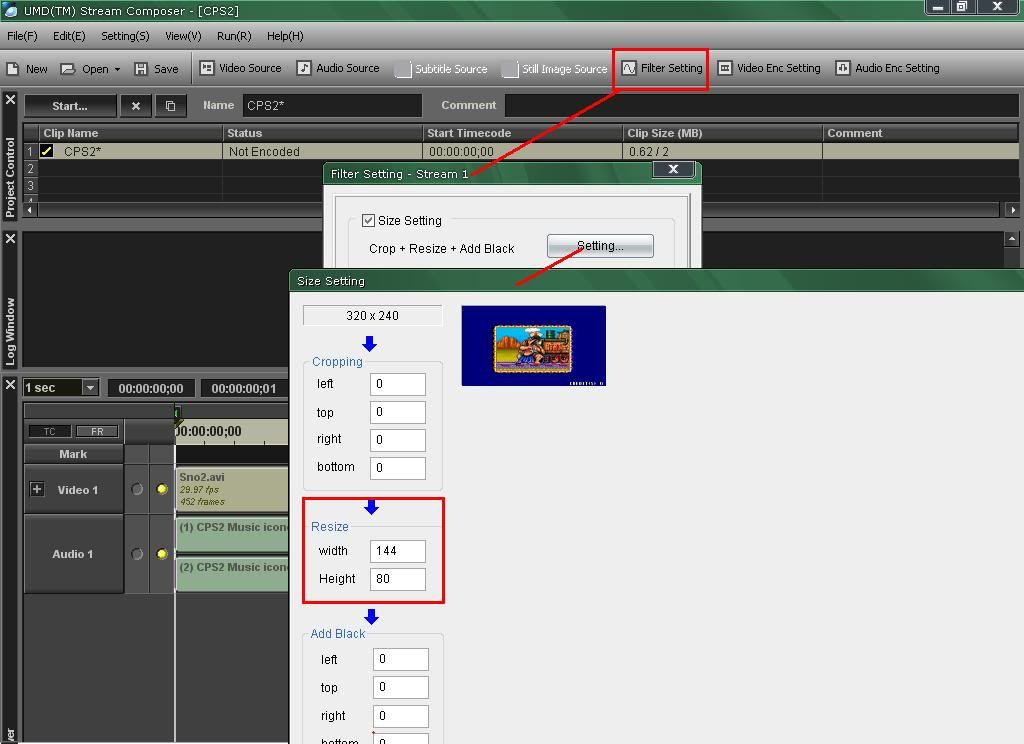Toggle the CPS2* clip checkbox

(x=47, y=151)
